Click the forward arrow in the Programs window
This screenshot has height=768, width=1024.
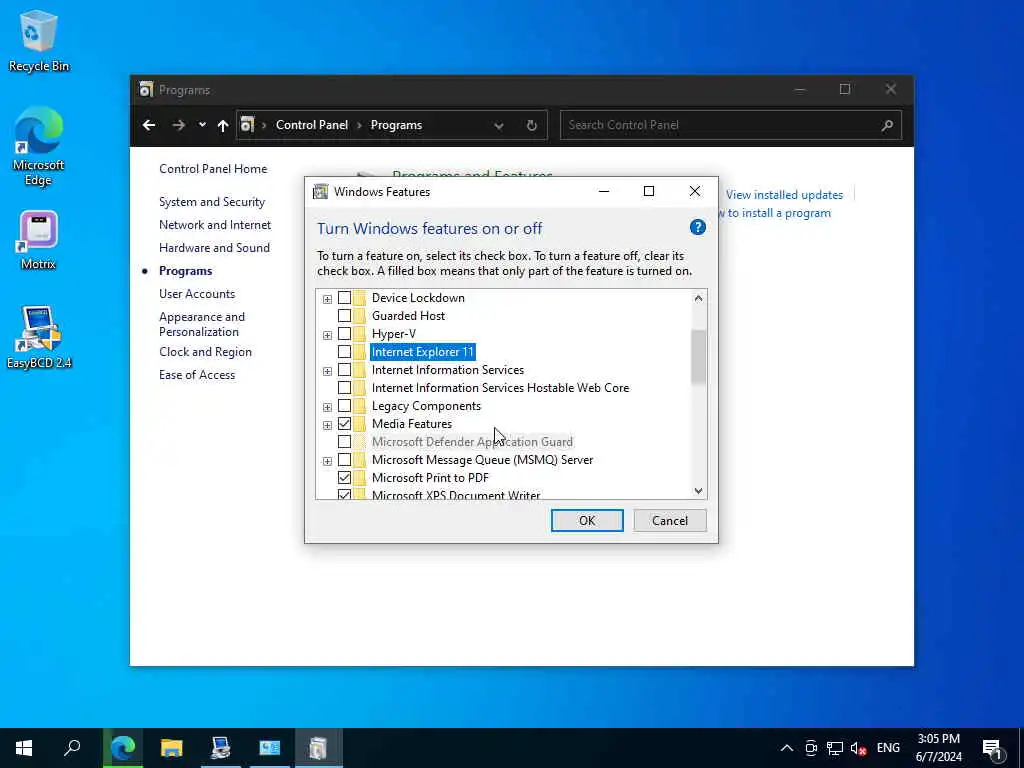178,125
